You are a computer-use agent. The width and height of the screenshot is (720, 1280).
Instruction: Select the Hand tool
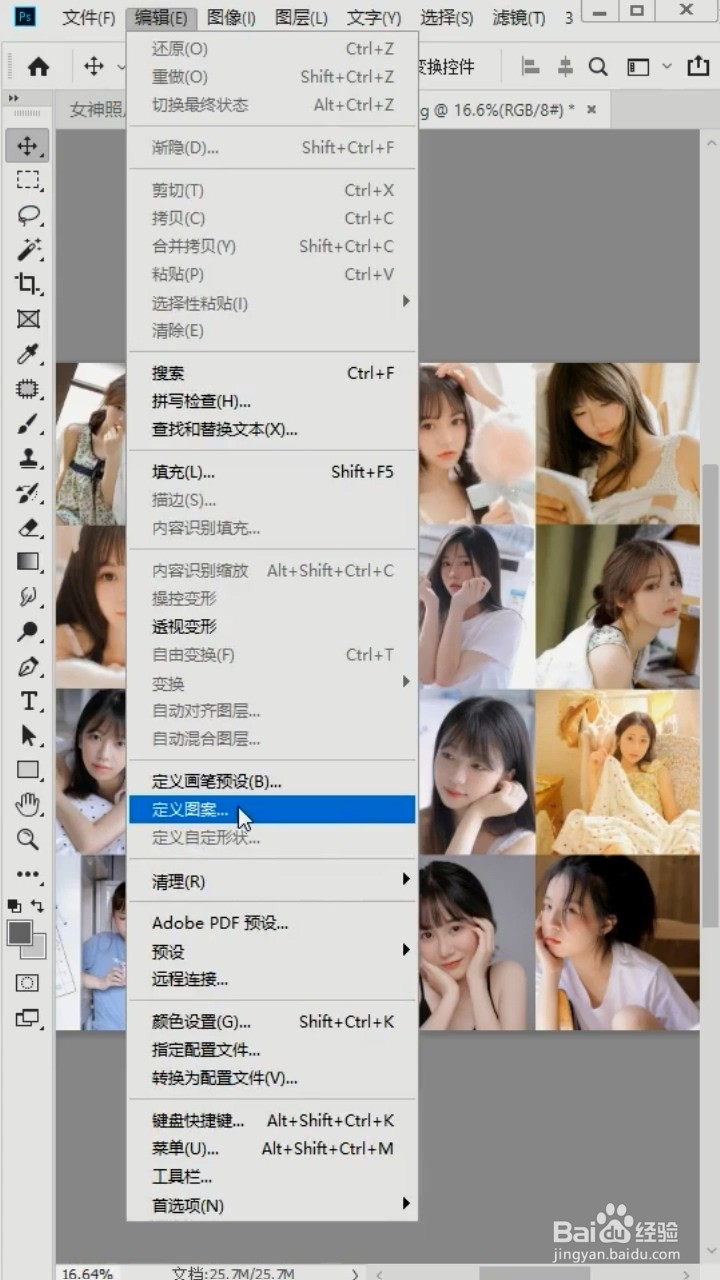(27, 804)
